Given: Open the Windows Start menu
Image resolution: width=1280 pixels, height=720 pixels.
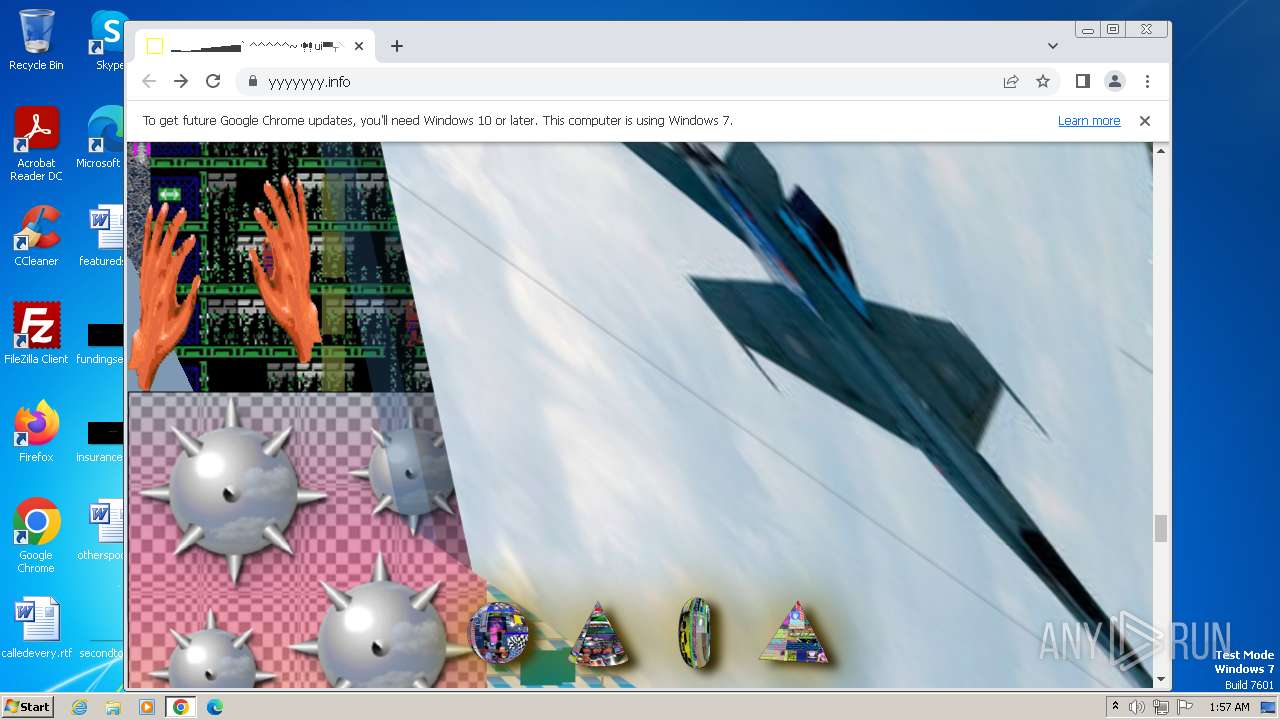Looking at the screenshot, I should [27, 706].
